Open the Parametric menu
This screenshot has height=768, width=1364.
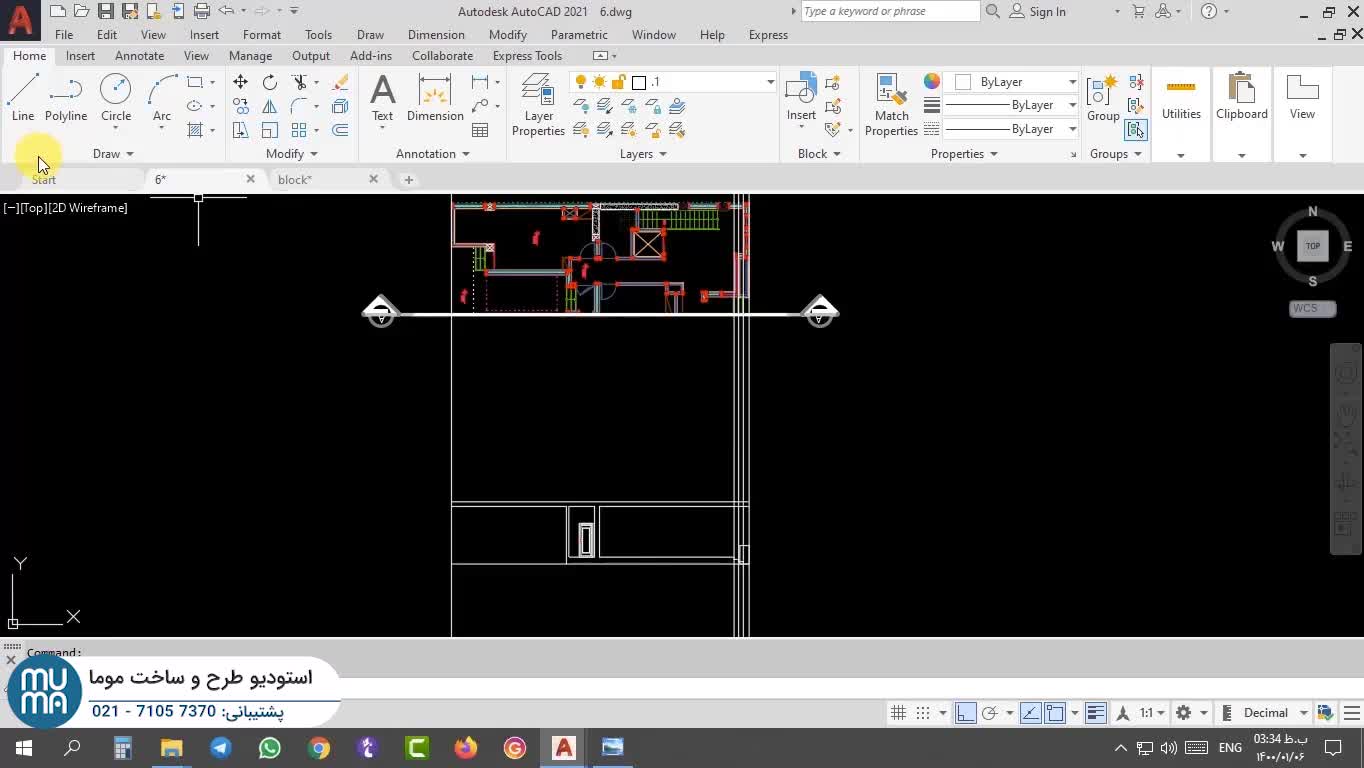pyautogui.click(x=578, y=34)
